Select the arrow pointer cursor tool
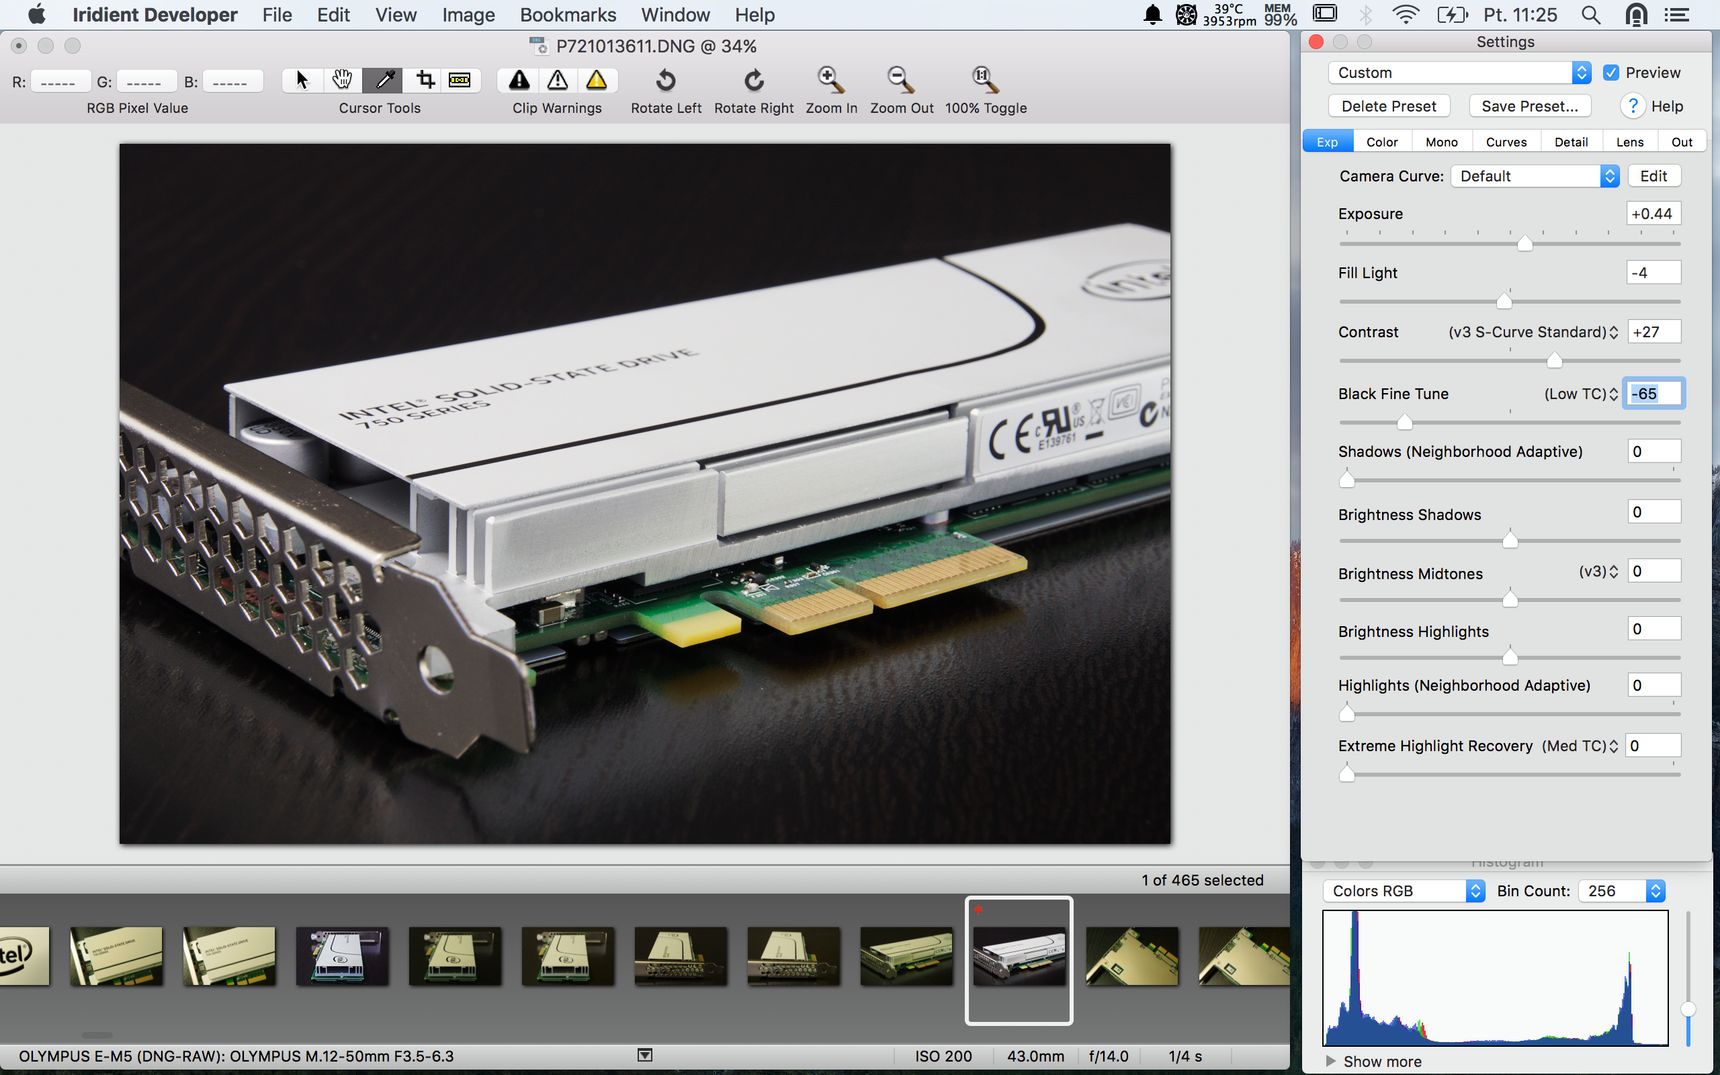 302,80
